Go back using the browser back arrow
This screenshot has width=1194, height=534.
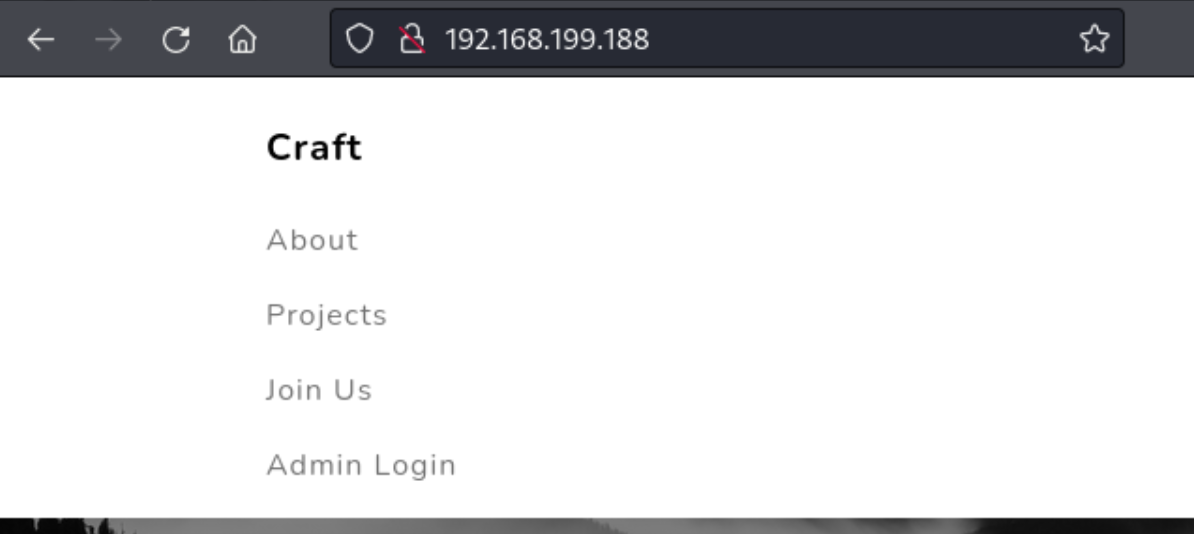click(x=40, y=39)
